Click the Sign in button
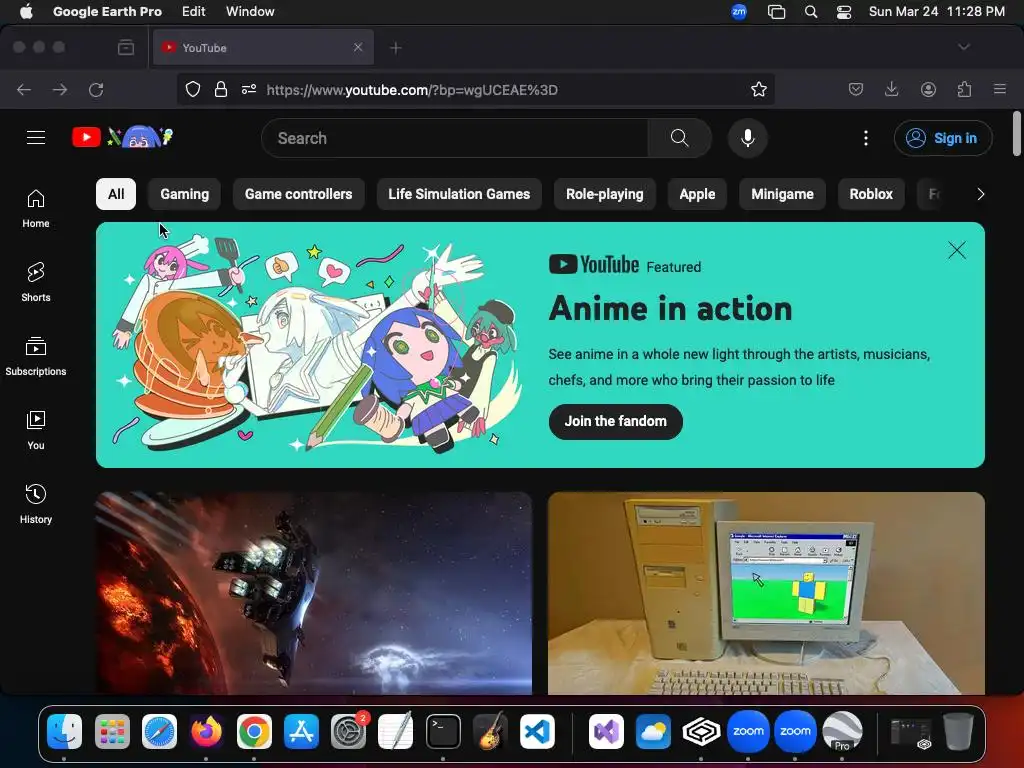Viewport: 1024px width, 768px height. click(943, 138)
